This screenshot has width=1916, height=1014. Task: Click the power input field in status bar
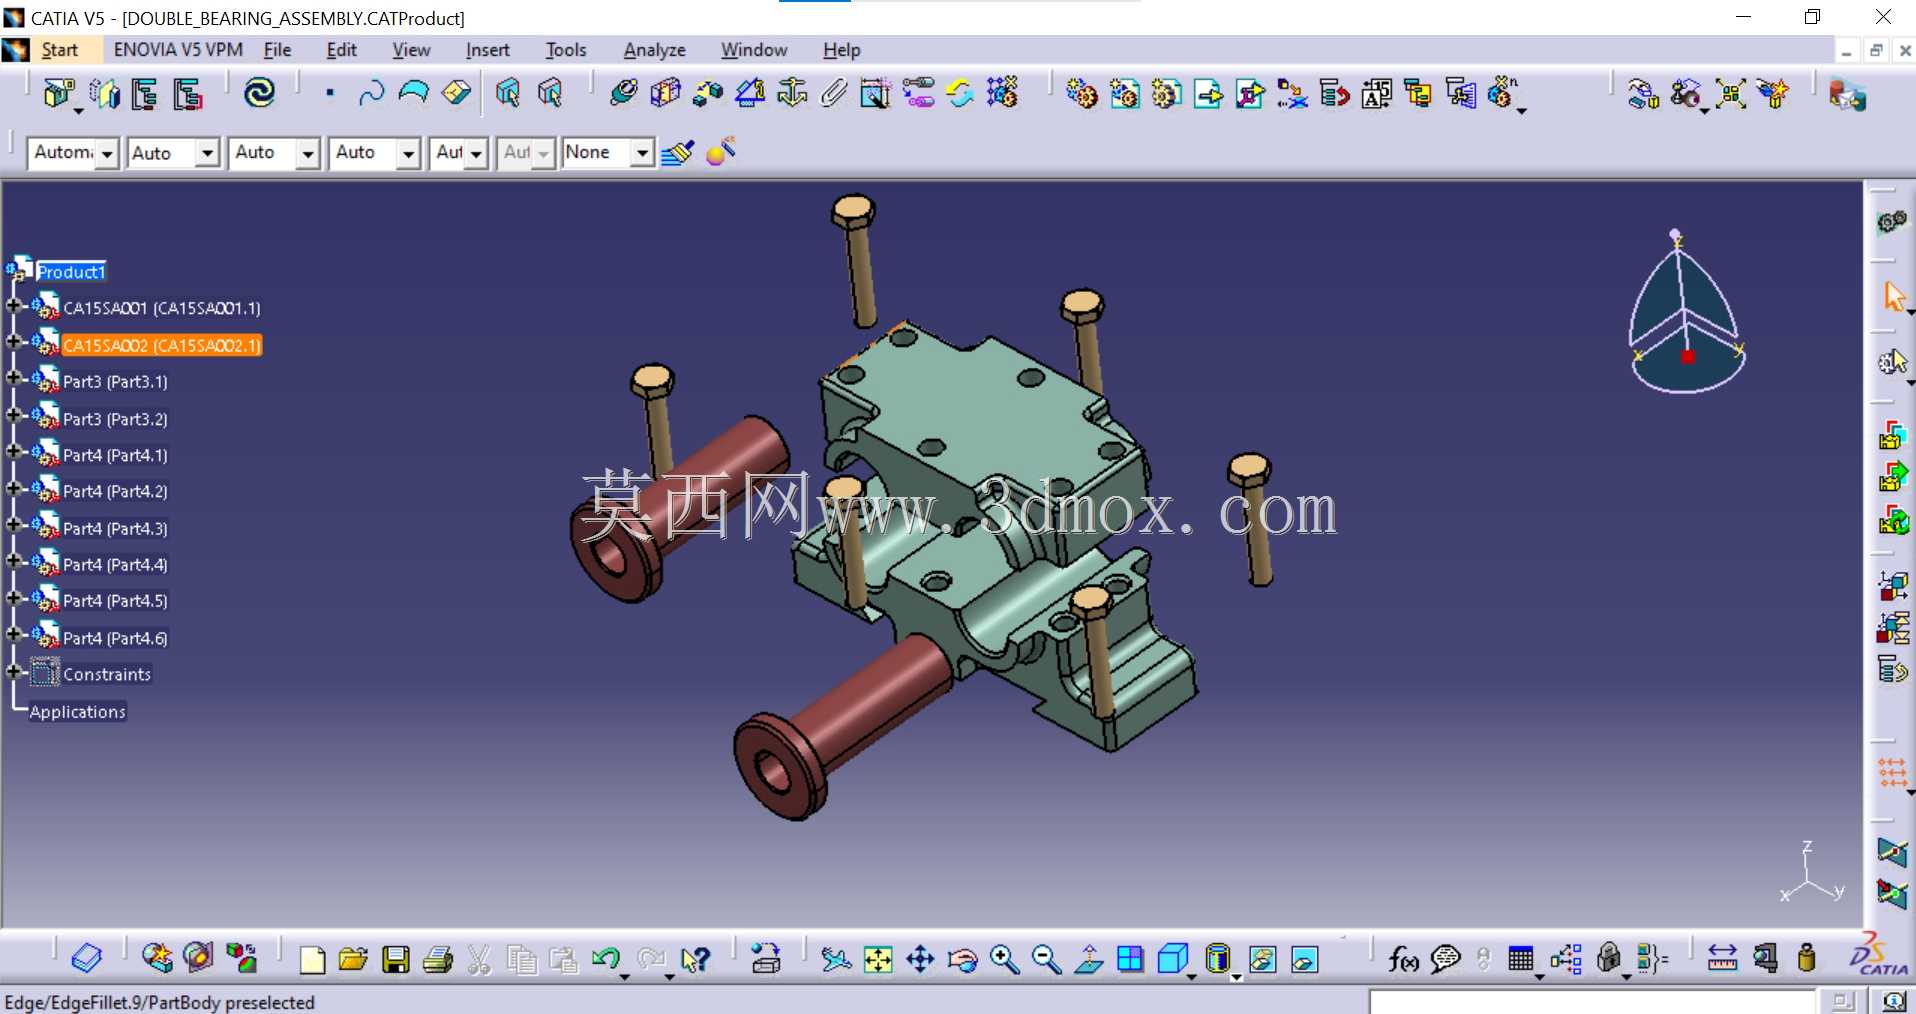click(1591, 1001)
